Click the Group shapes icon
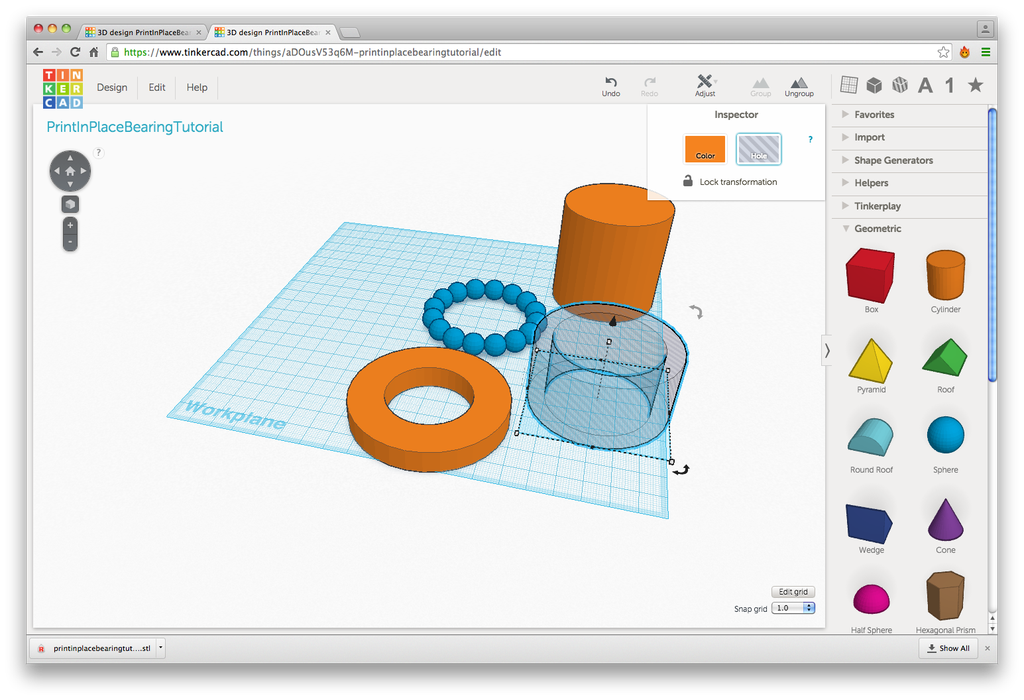This screenshot has width=1024, height=700. (760, 86)
